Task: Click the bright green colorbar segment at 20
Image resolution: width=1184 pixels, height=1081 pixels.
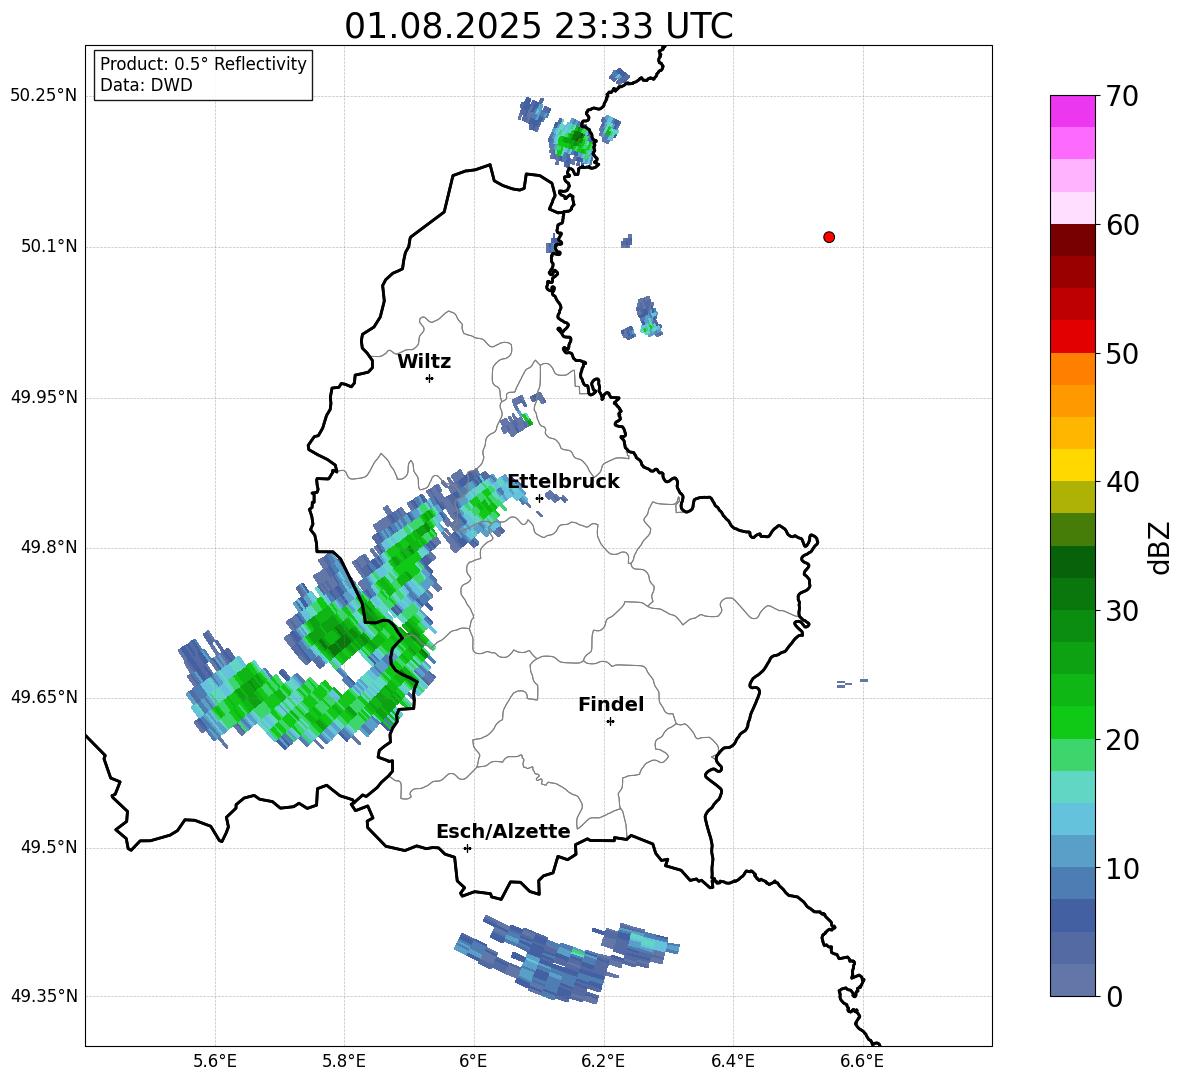Action: (1072, 722)
